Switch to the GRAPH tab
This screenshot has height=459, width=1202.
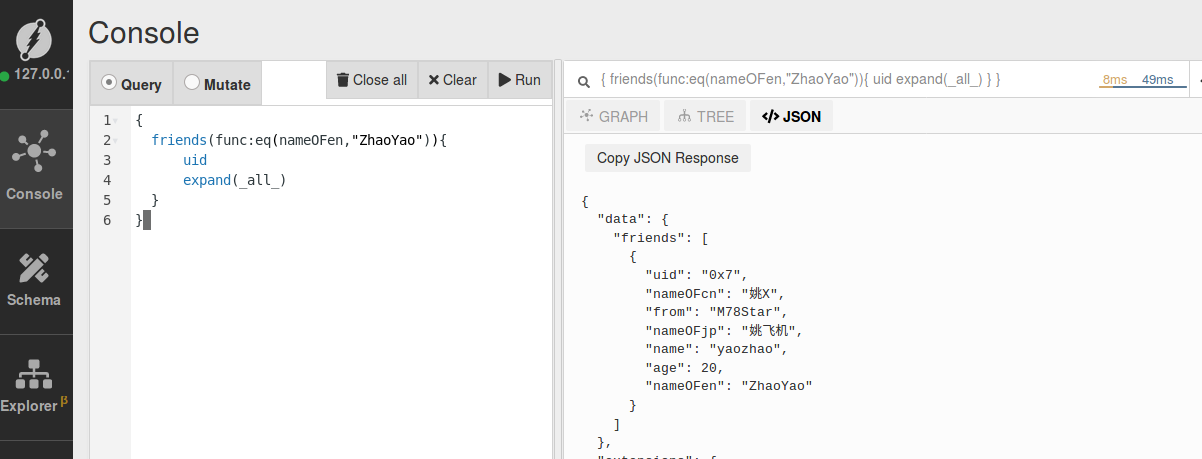click(613, 116)
